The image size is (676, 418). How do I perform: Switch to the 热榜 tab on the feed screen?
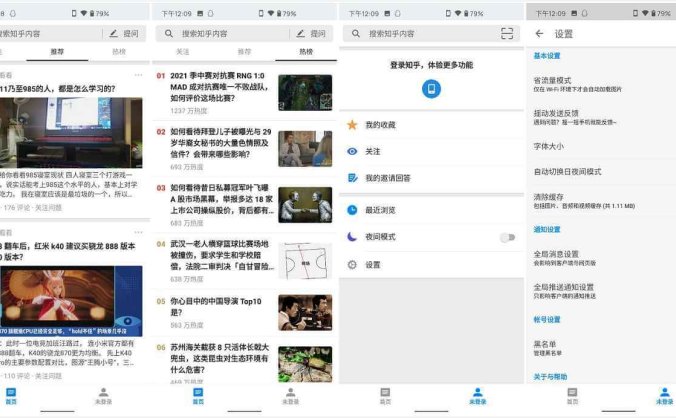click(119, 51)
